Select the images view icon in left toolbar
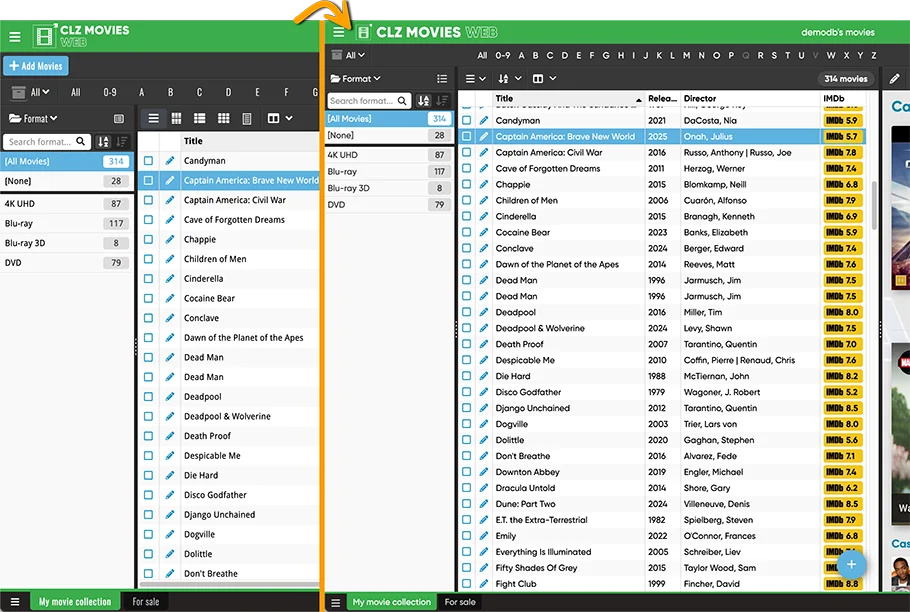910x612 pixels. (176, 119)
